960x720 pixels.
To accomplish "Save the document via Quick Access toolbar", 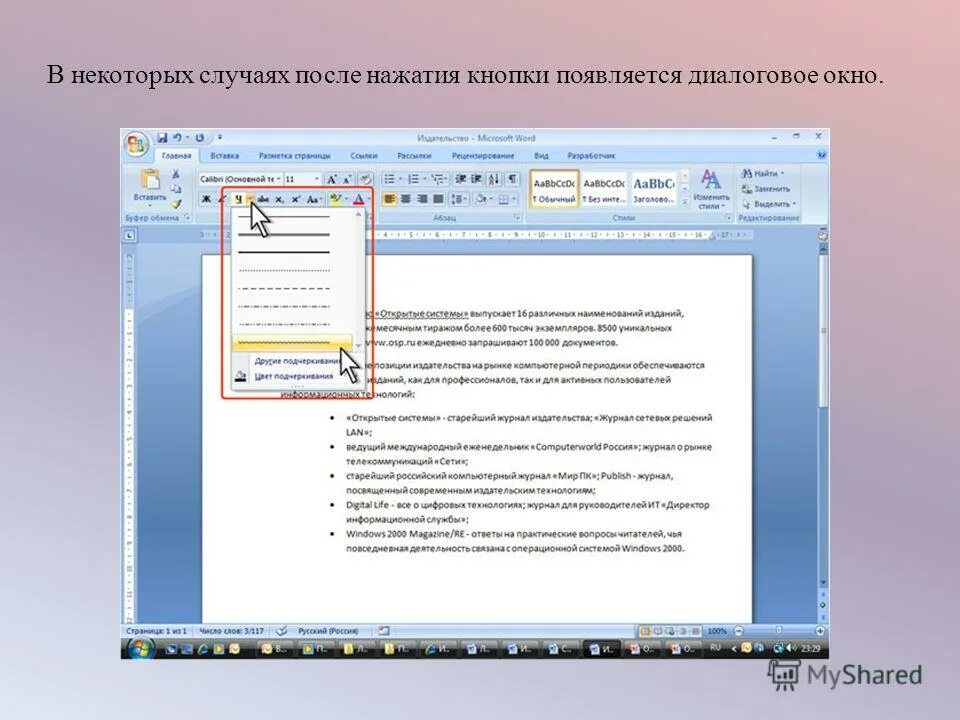I will pyautogui.click(x=162, y=138).
